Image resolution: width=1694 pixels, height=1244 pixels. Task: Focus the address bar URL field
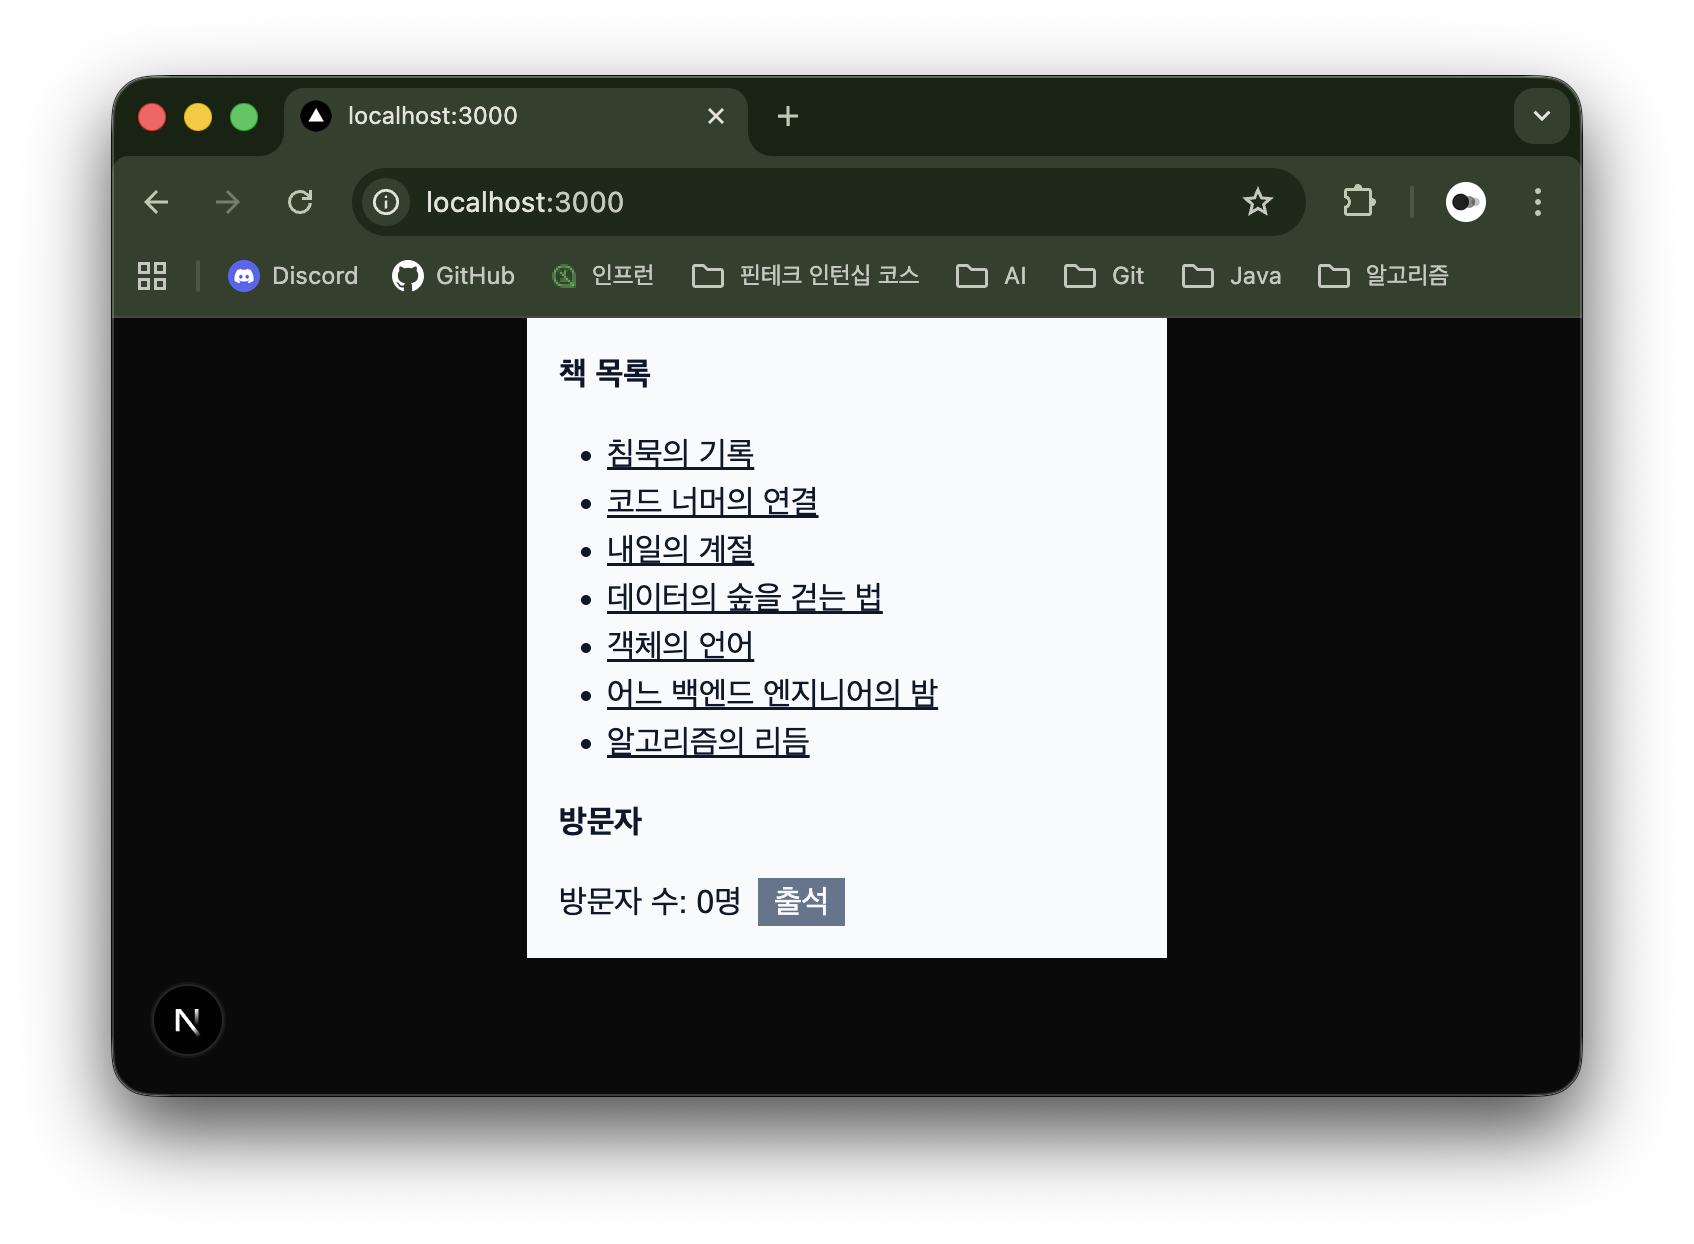(800, 202)
